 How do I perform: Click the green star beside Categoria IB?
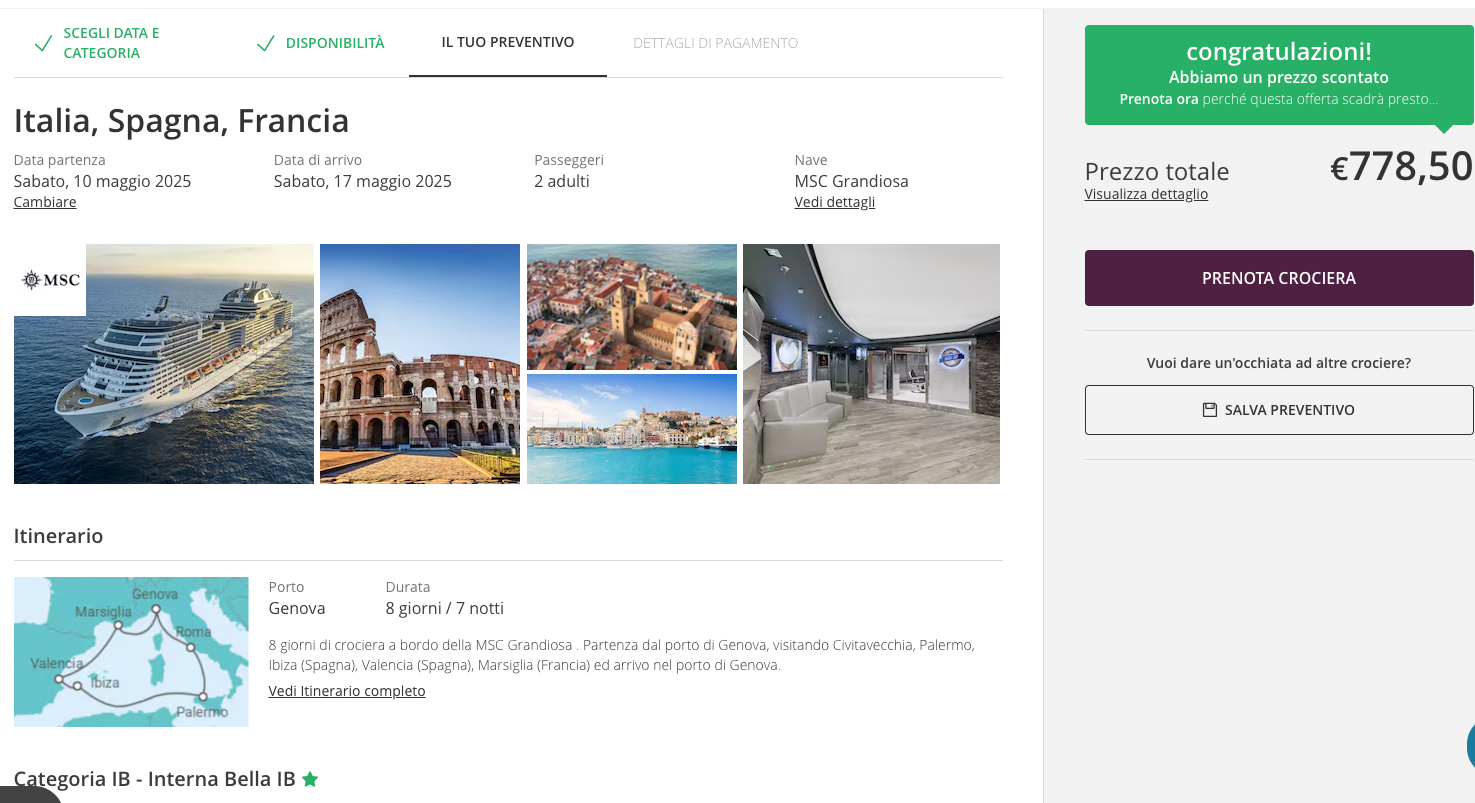310,779
